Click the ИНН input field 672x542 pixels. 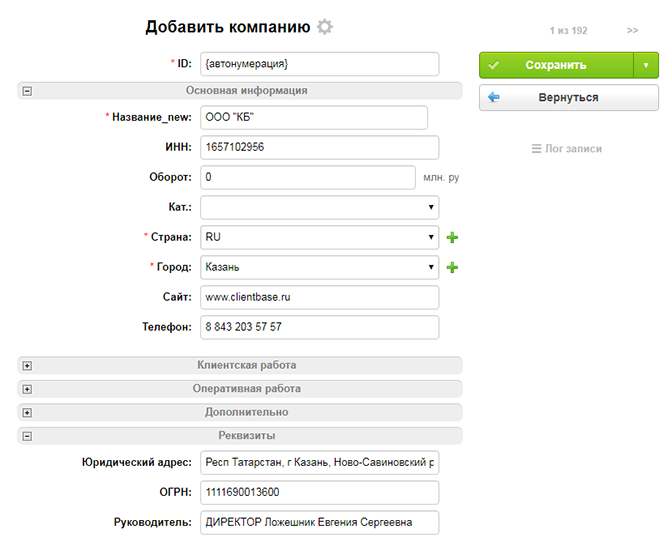(x=320, y=147)
